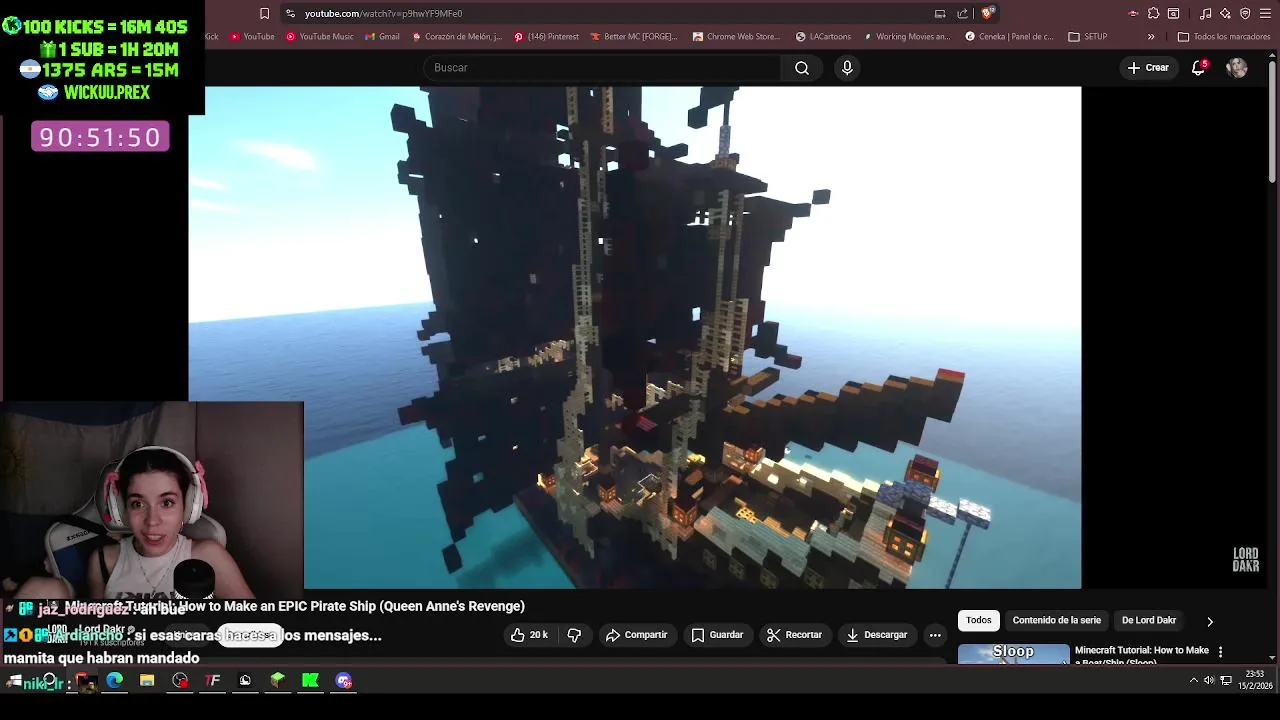Open File Explorer in the taskbar
This screenshot has width=1280, height=720.
click(x=147, y=681)
